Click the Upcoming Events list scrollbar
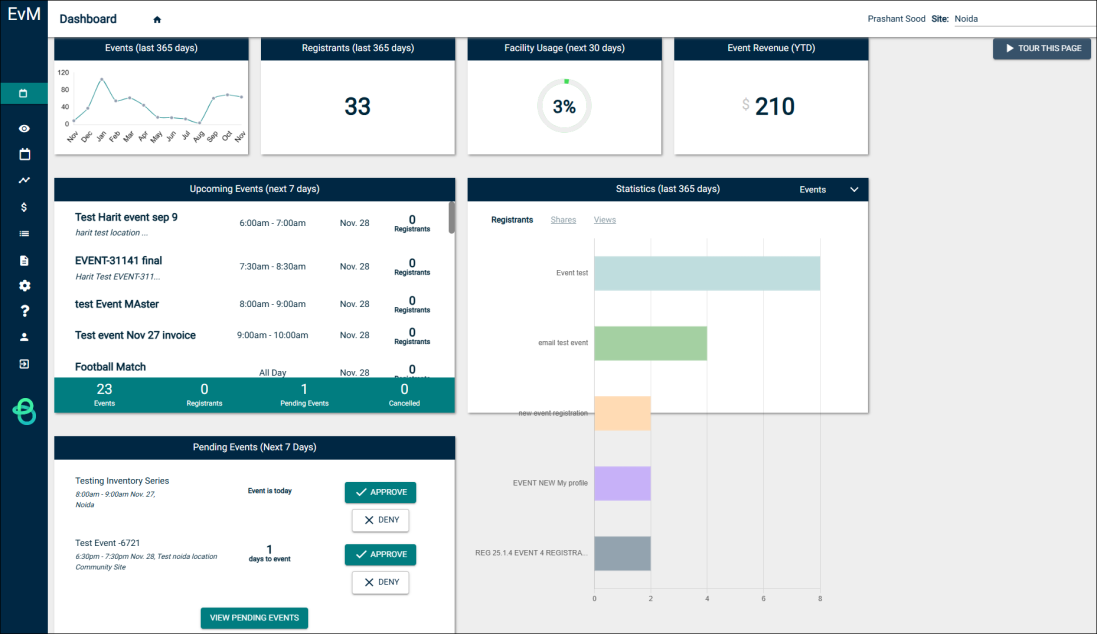The height and width of the screenshot is (634, 1097). click(x=452, y=218)
